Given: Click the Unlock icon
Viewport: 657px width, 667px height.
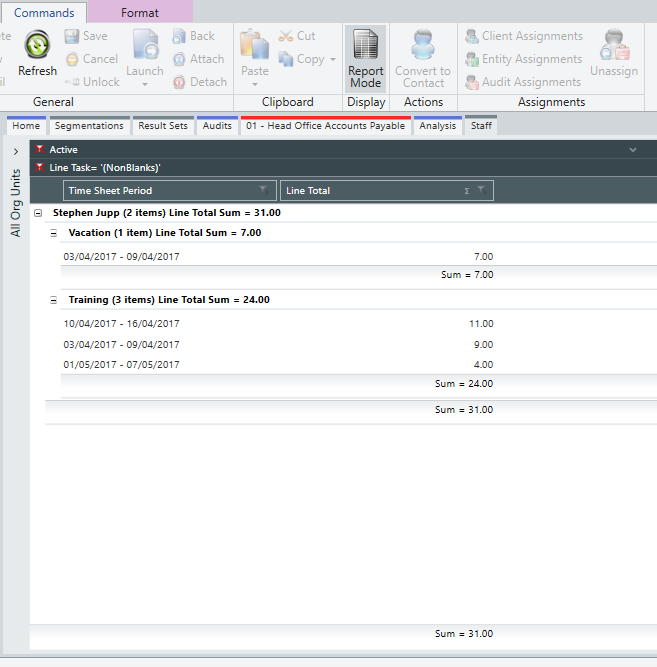Looking at the screenshot, I should click(72, 82).
